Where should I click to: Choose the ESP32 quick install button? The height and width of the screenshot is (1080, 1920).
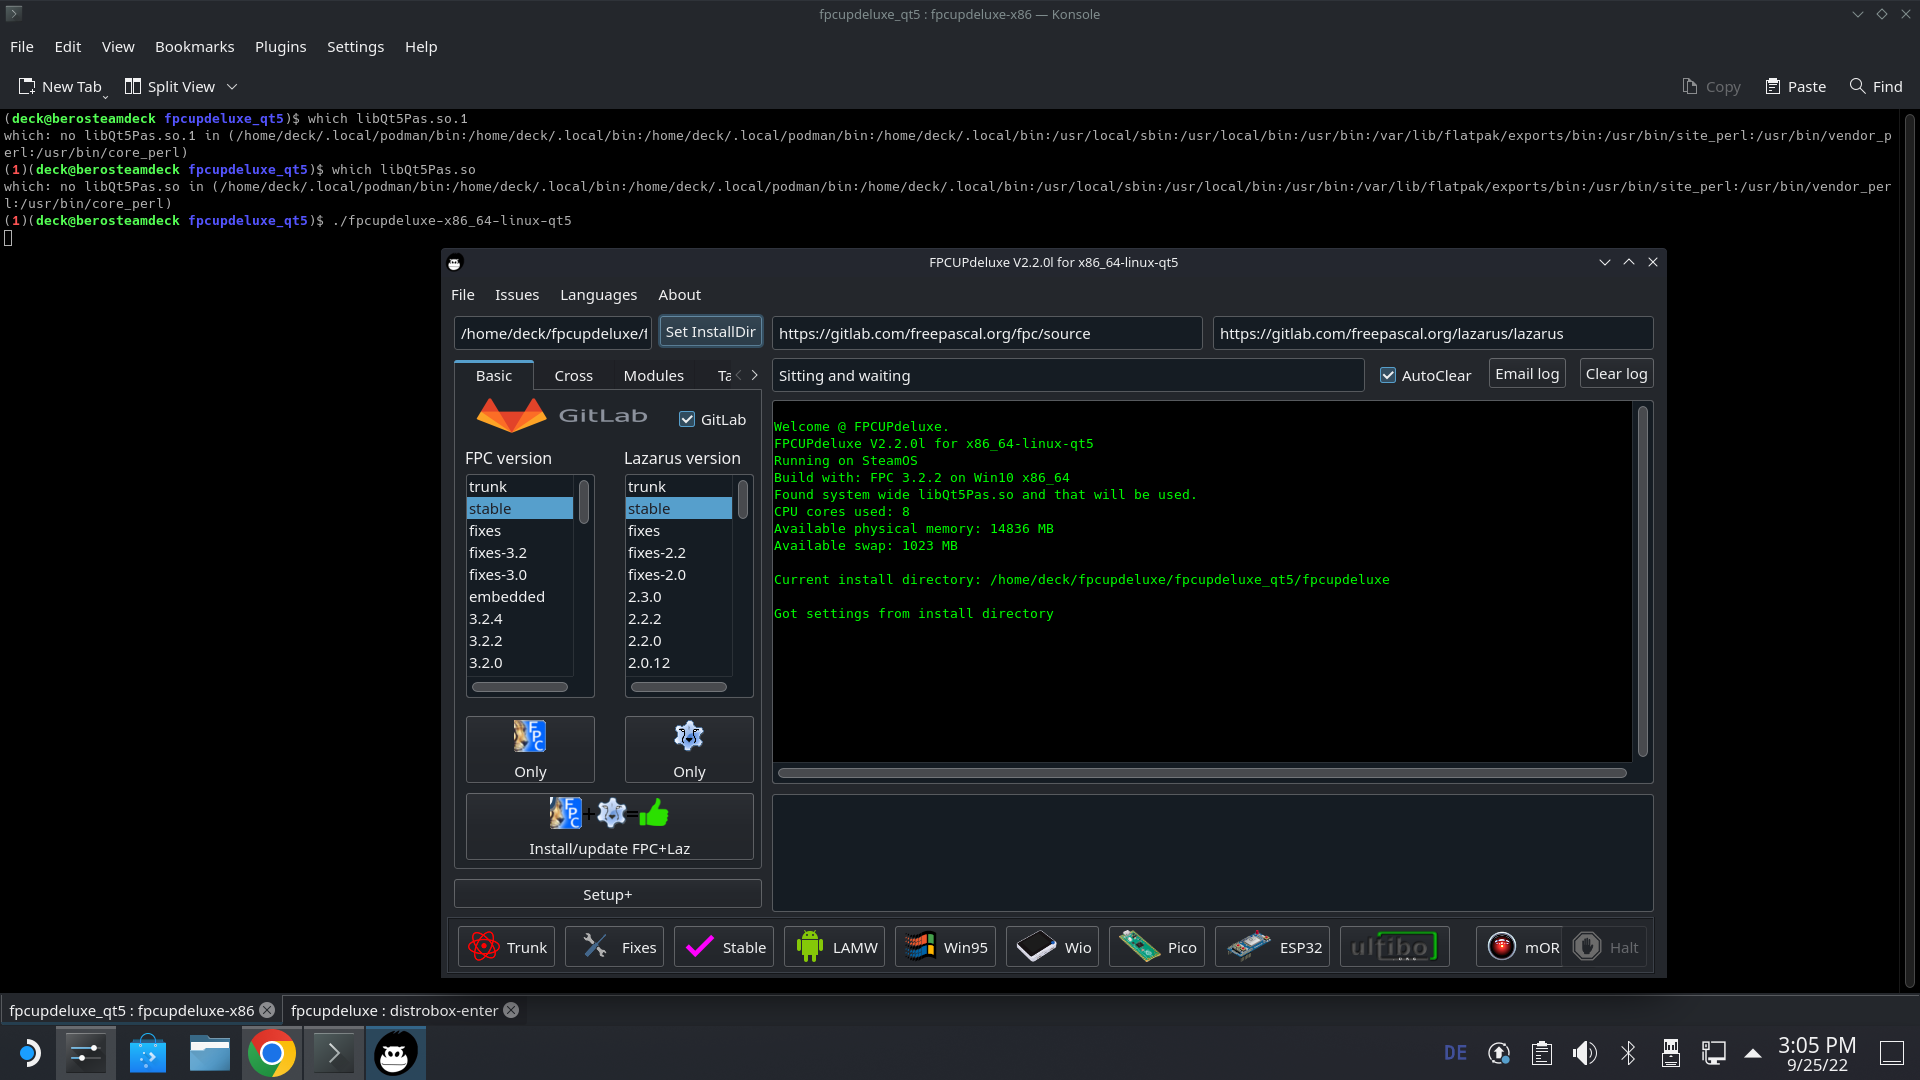(x=1272, y=947)
